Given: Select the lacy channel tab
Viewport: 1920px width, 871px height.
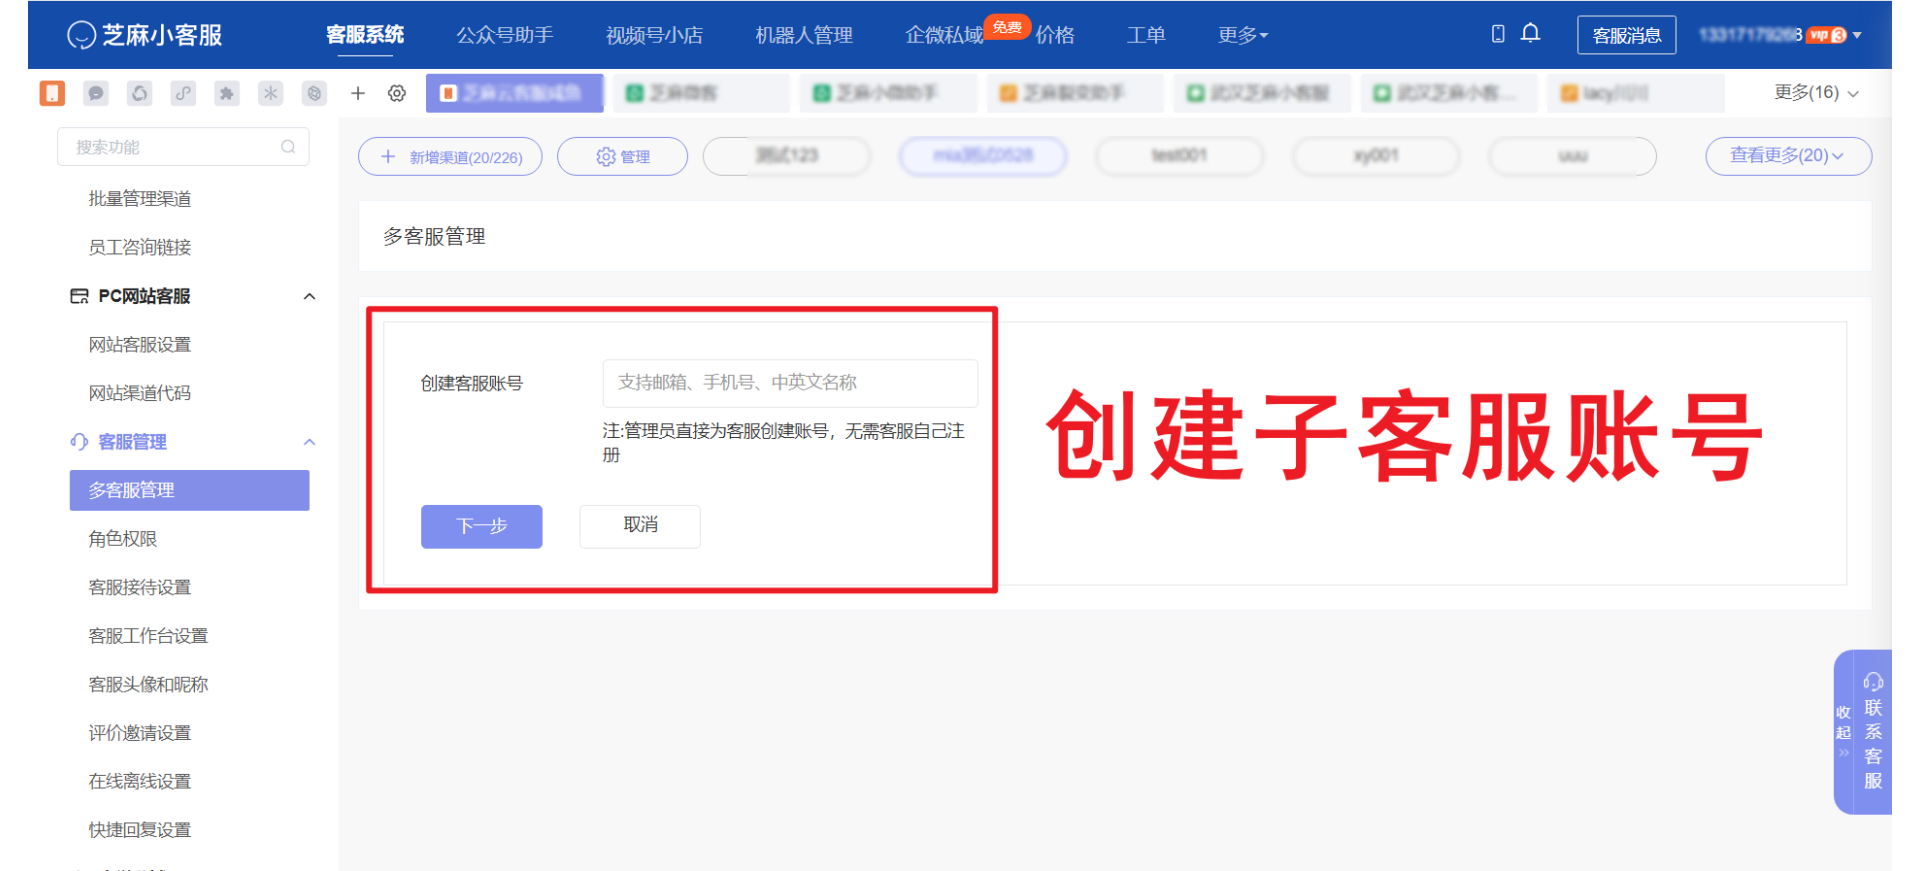Looking at the screenshot, I should pos(1635,93).
